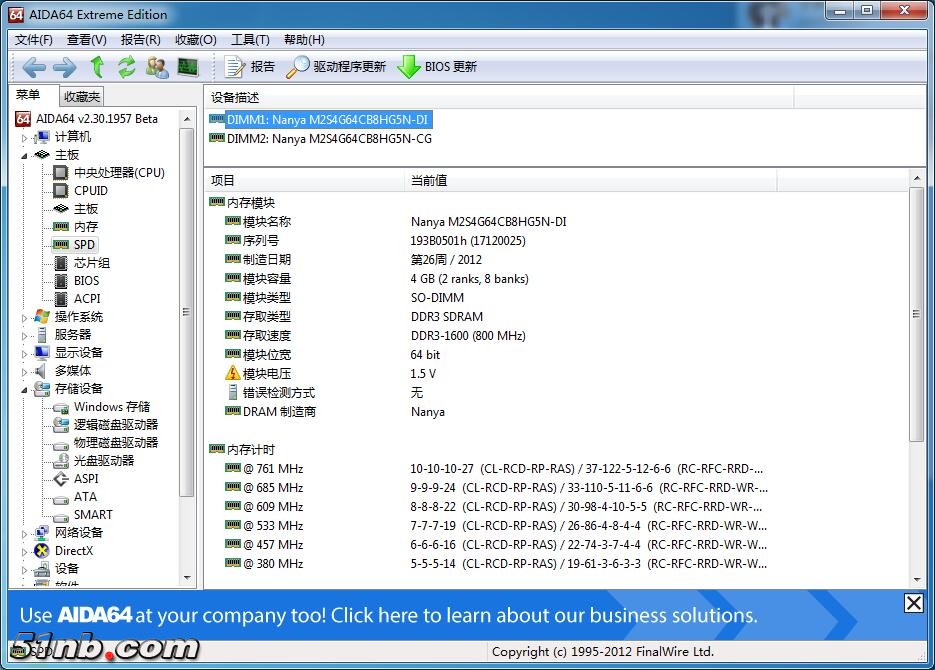
Task: Expand the 多媒体 tree node
Action: tap(24, 371)
